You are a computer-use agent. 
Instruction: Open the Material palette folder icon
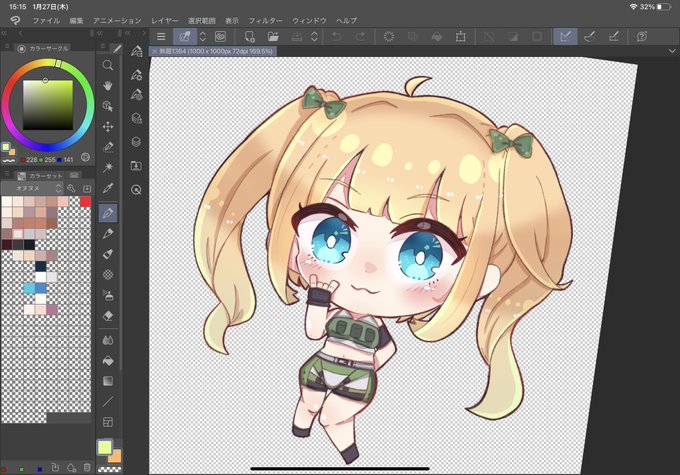coord(137,166)
